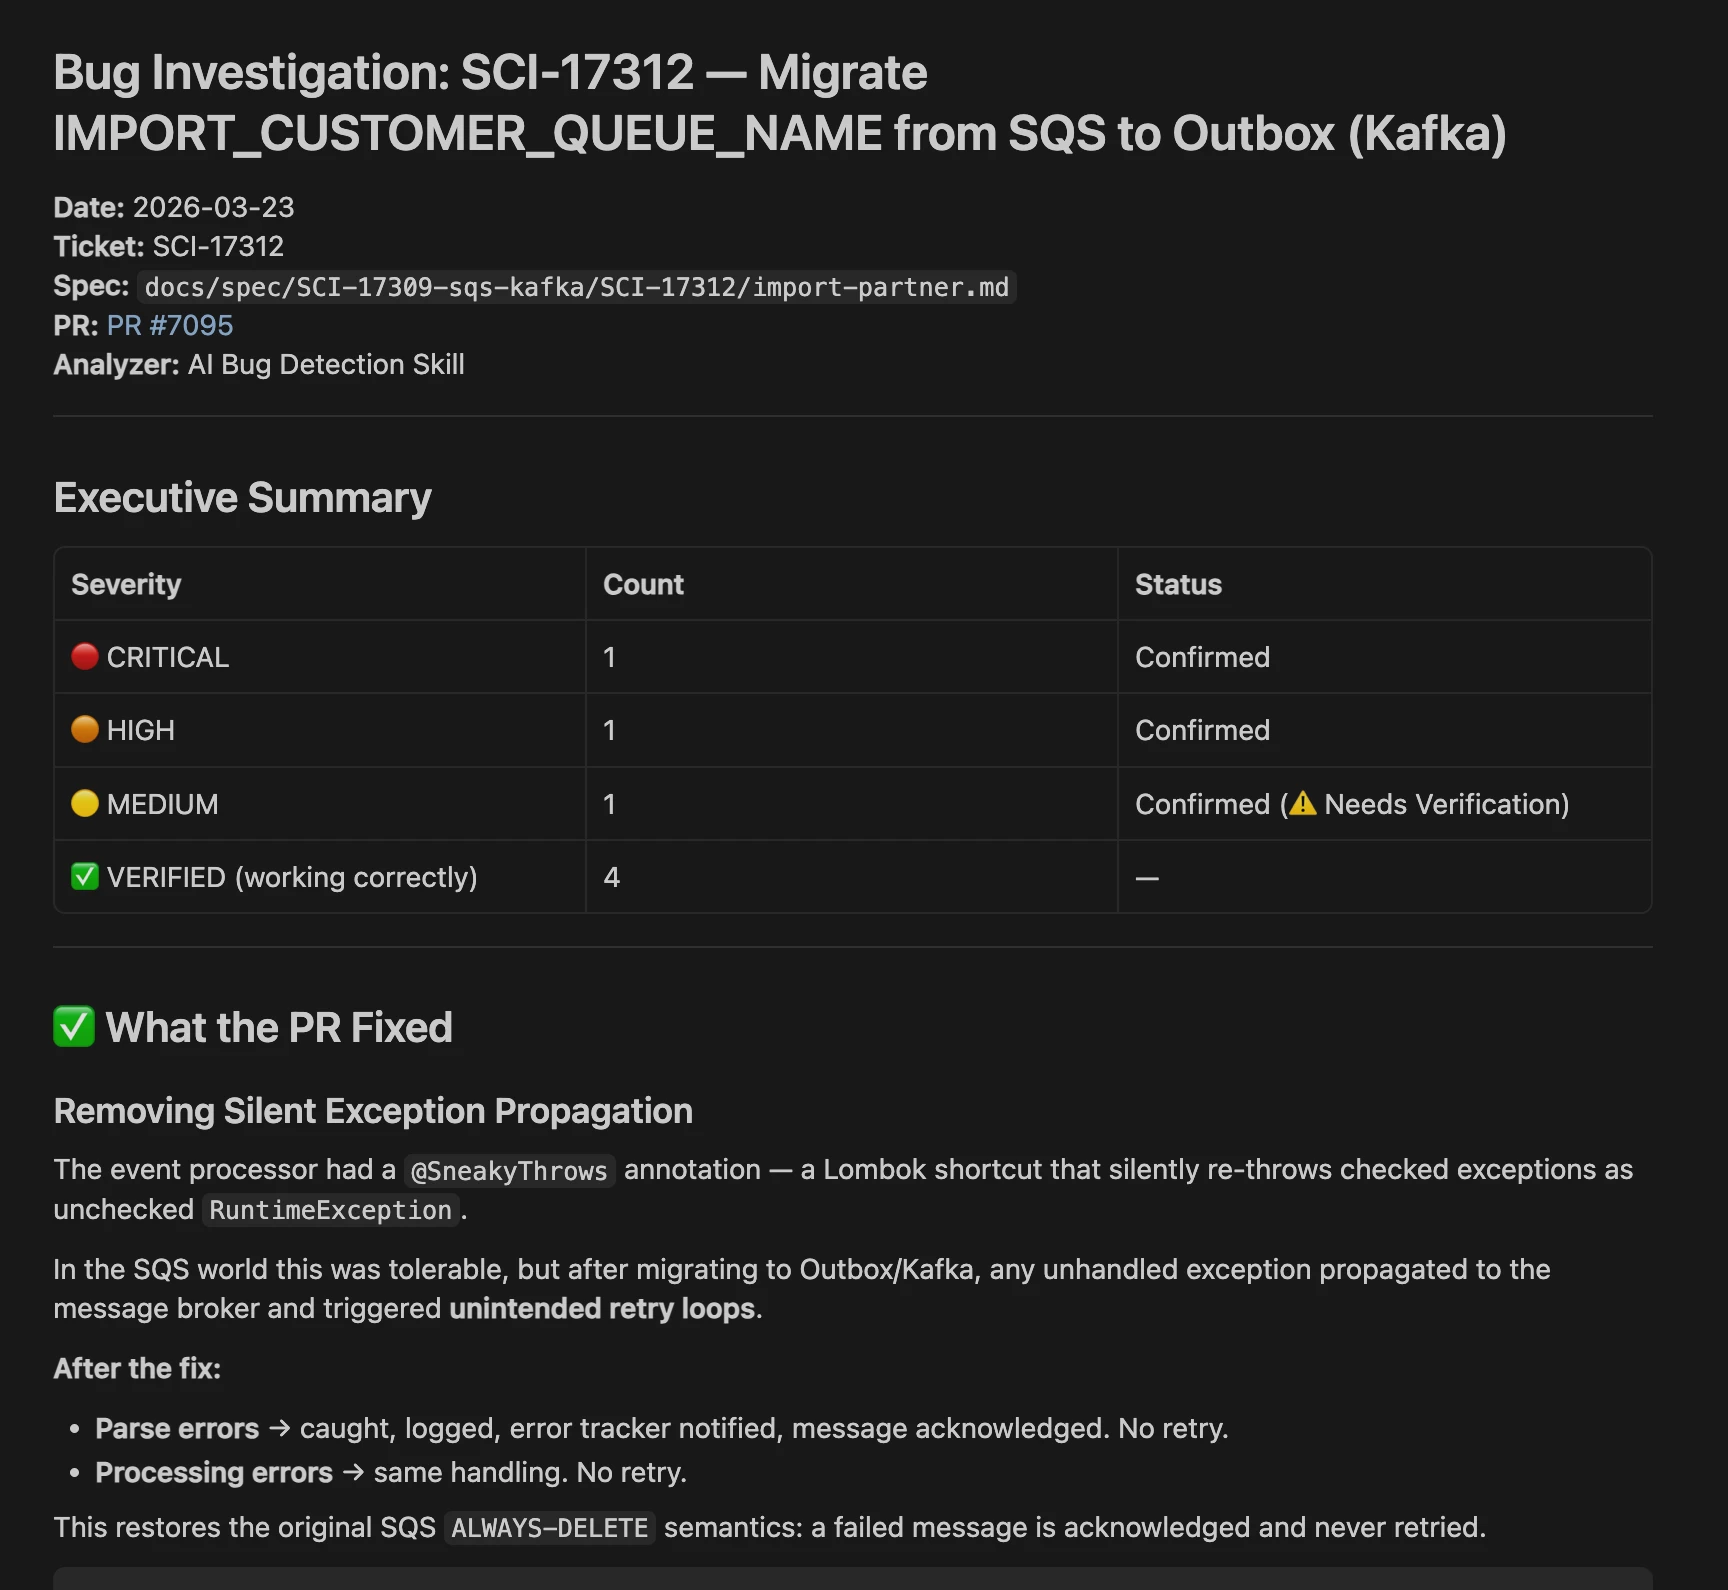Click the Confirmed status in HIGH row
The width and height of the screenshot is (1728, 1590).
pos(1202,730)
